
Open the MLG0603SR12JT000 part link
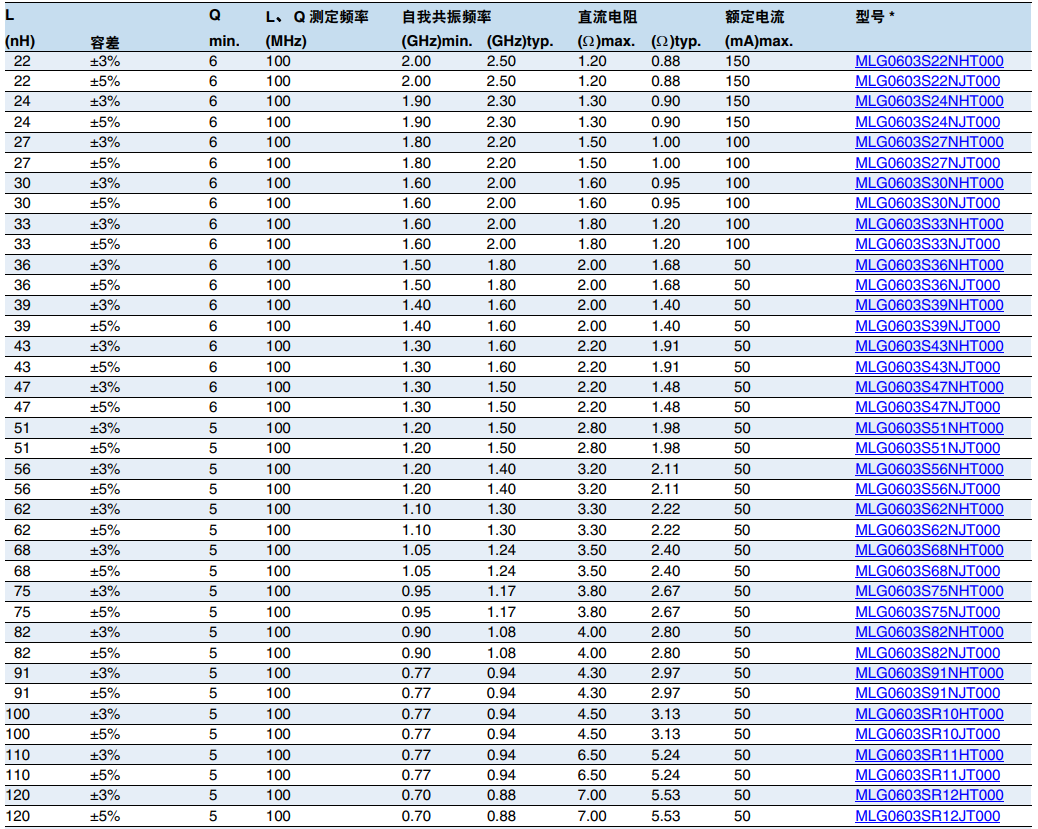[927, 816]
